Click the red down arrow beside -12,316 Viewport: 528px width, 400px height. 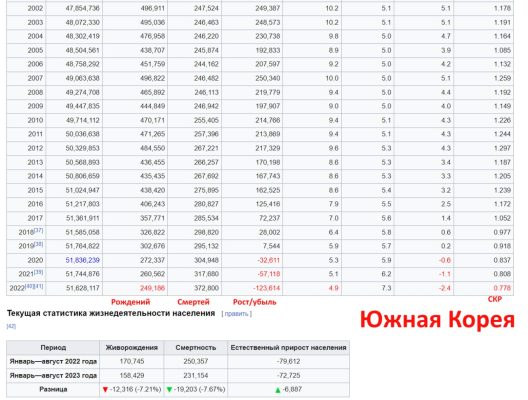(105, 390)
